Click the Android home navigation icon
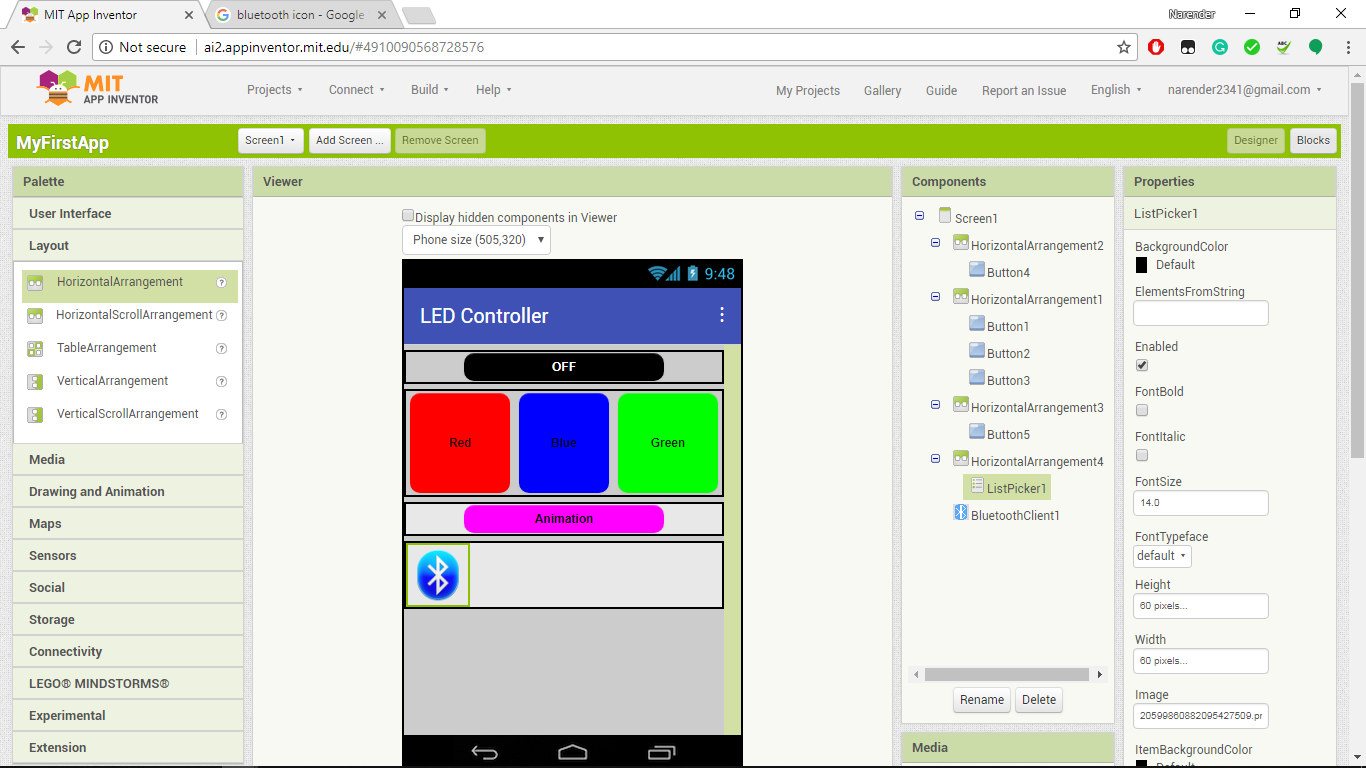Image resolution: width=1366 pixels, height=768 pixels. tap(573, 753)
